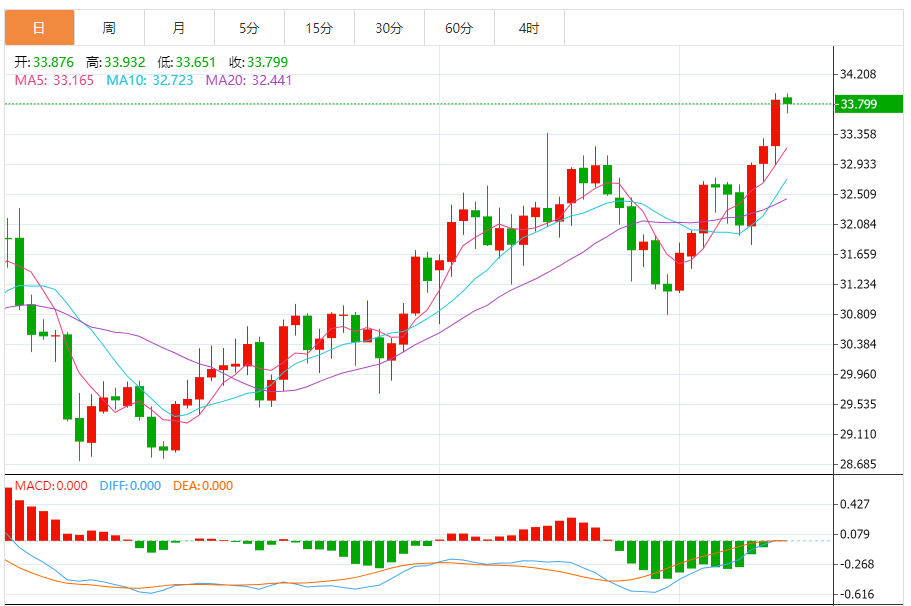911x606 pixels.
Task: Click the MA5: 33.165 indicator label
Action: 54,80
